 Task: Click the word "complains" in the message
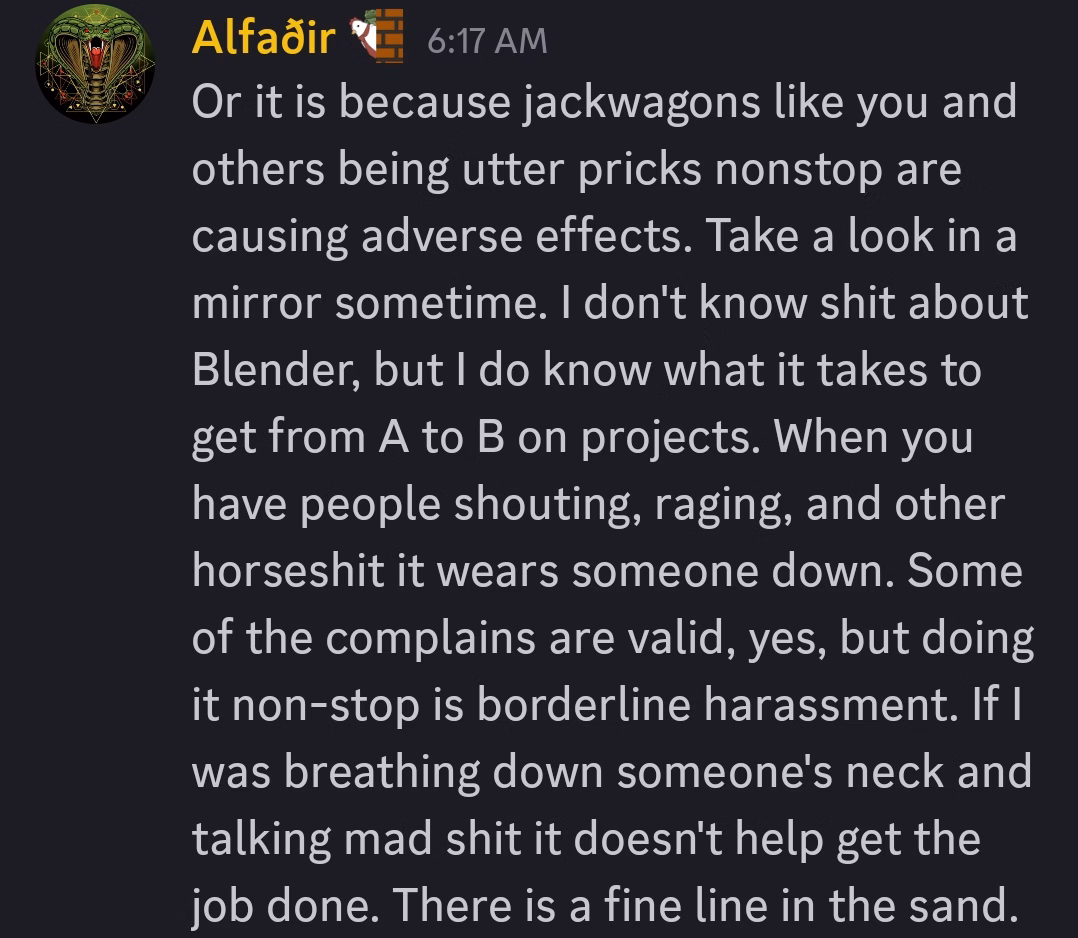click(x=430, y=639)
